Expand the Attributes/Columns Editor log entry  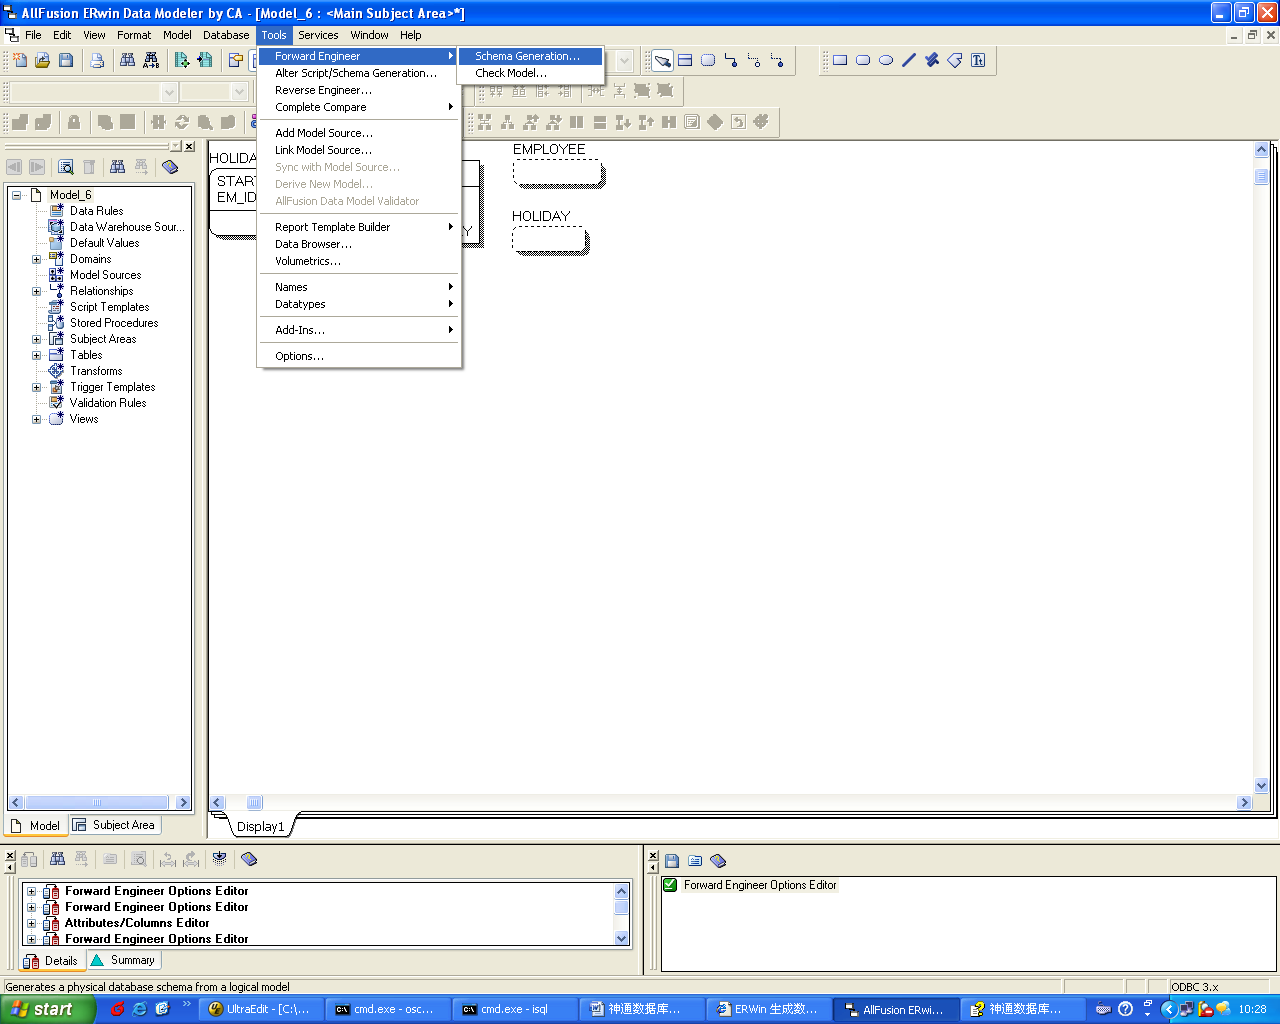tap(31, 923)
